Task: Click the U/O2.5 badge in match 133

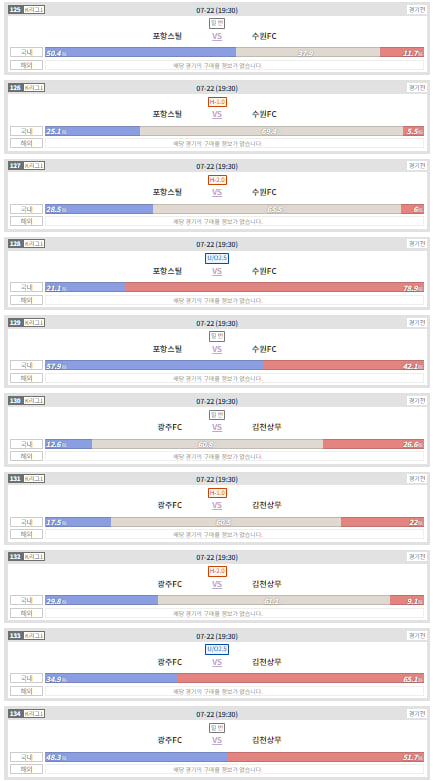Action: click(x=217, y=650)
